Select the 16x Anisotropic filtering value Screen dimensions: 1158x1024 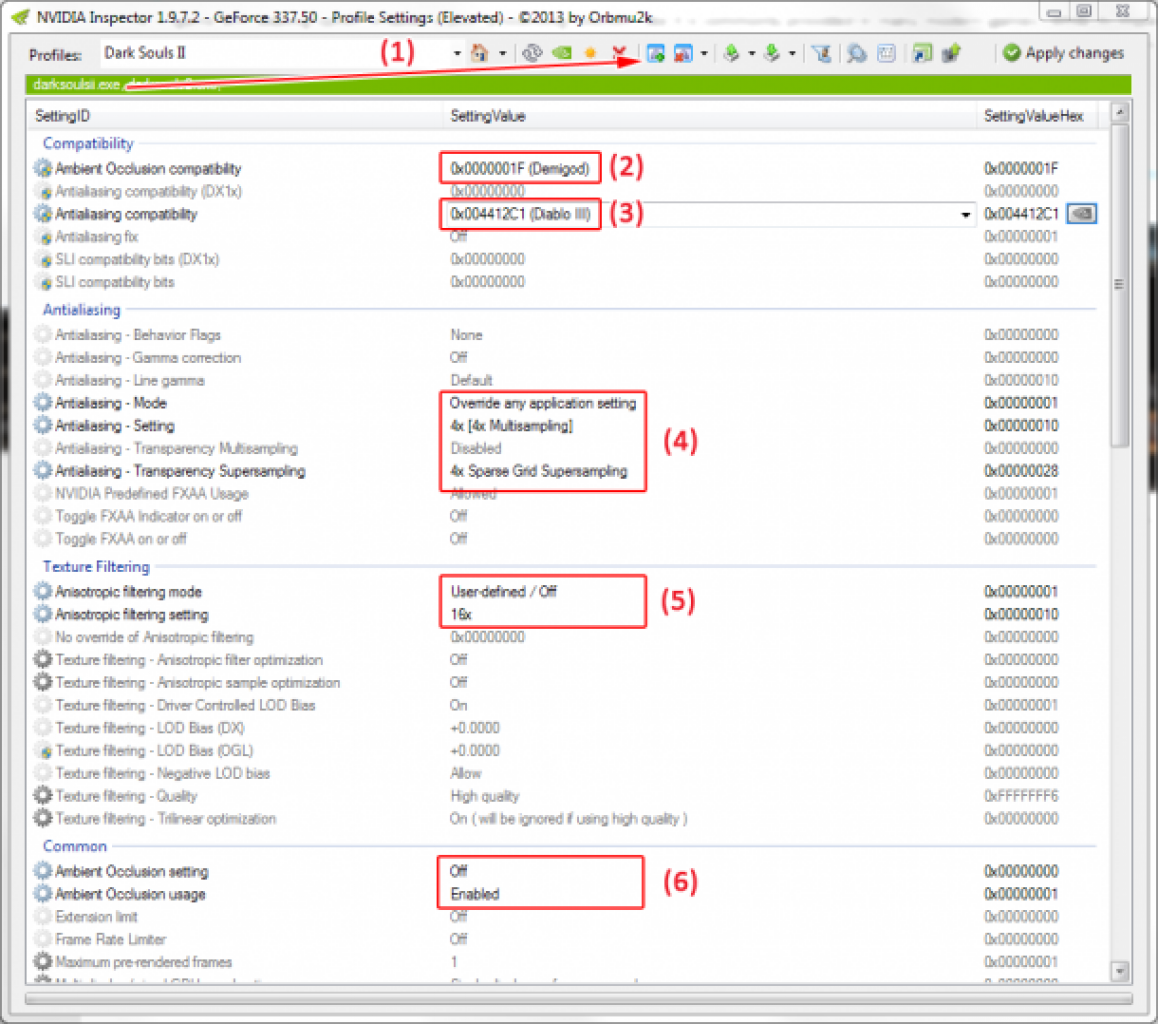(461, 614)
